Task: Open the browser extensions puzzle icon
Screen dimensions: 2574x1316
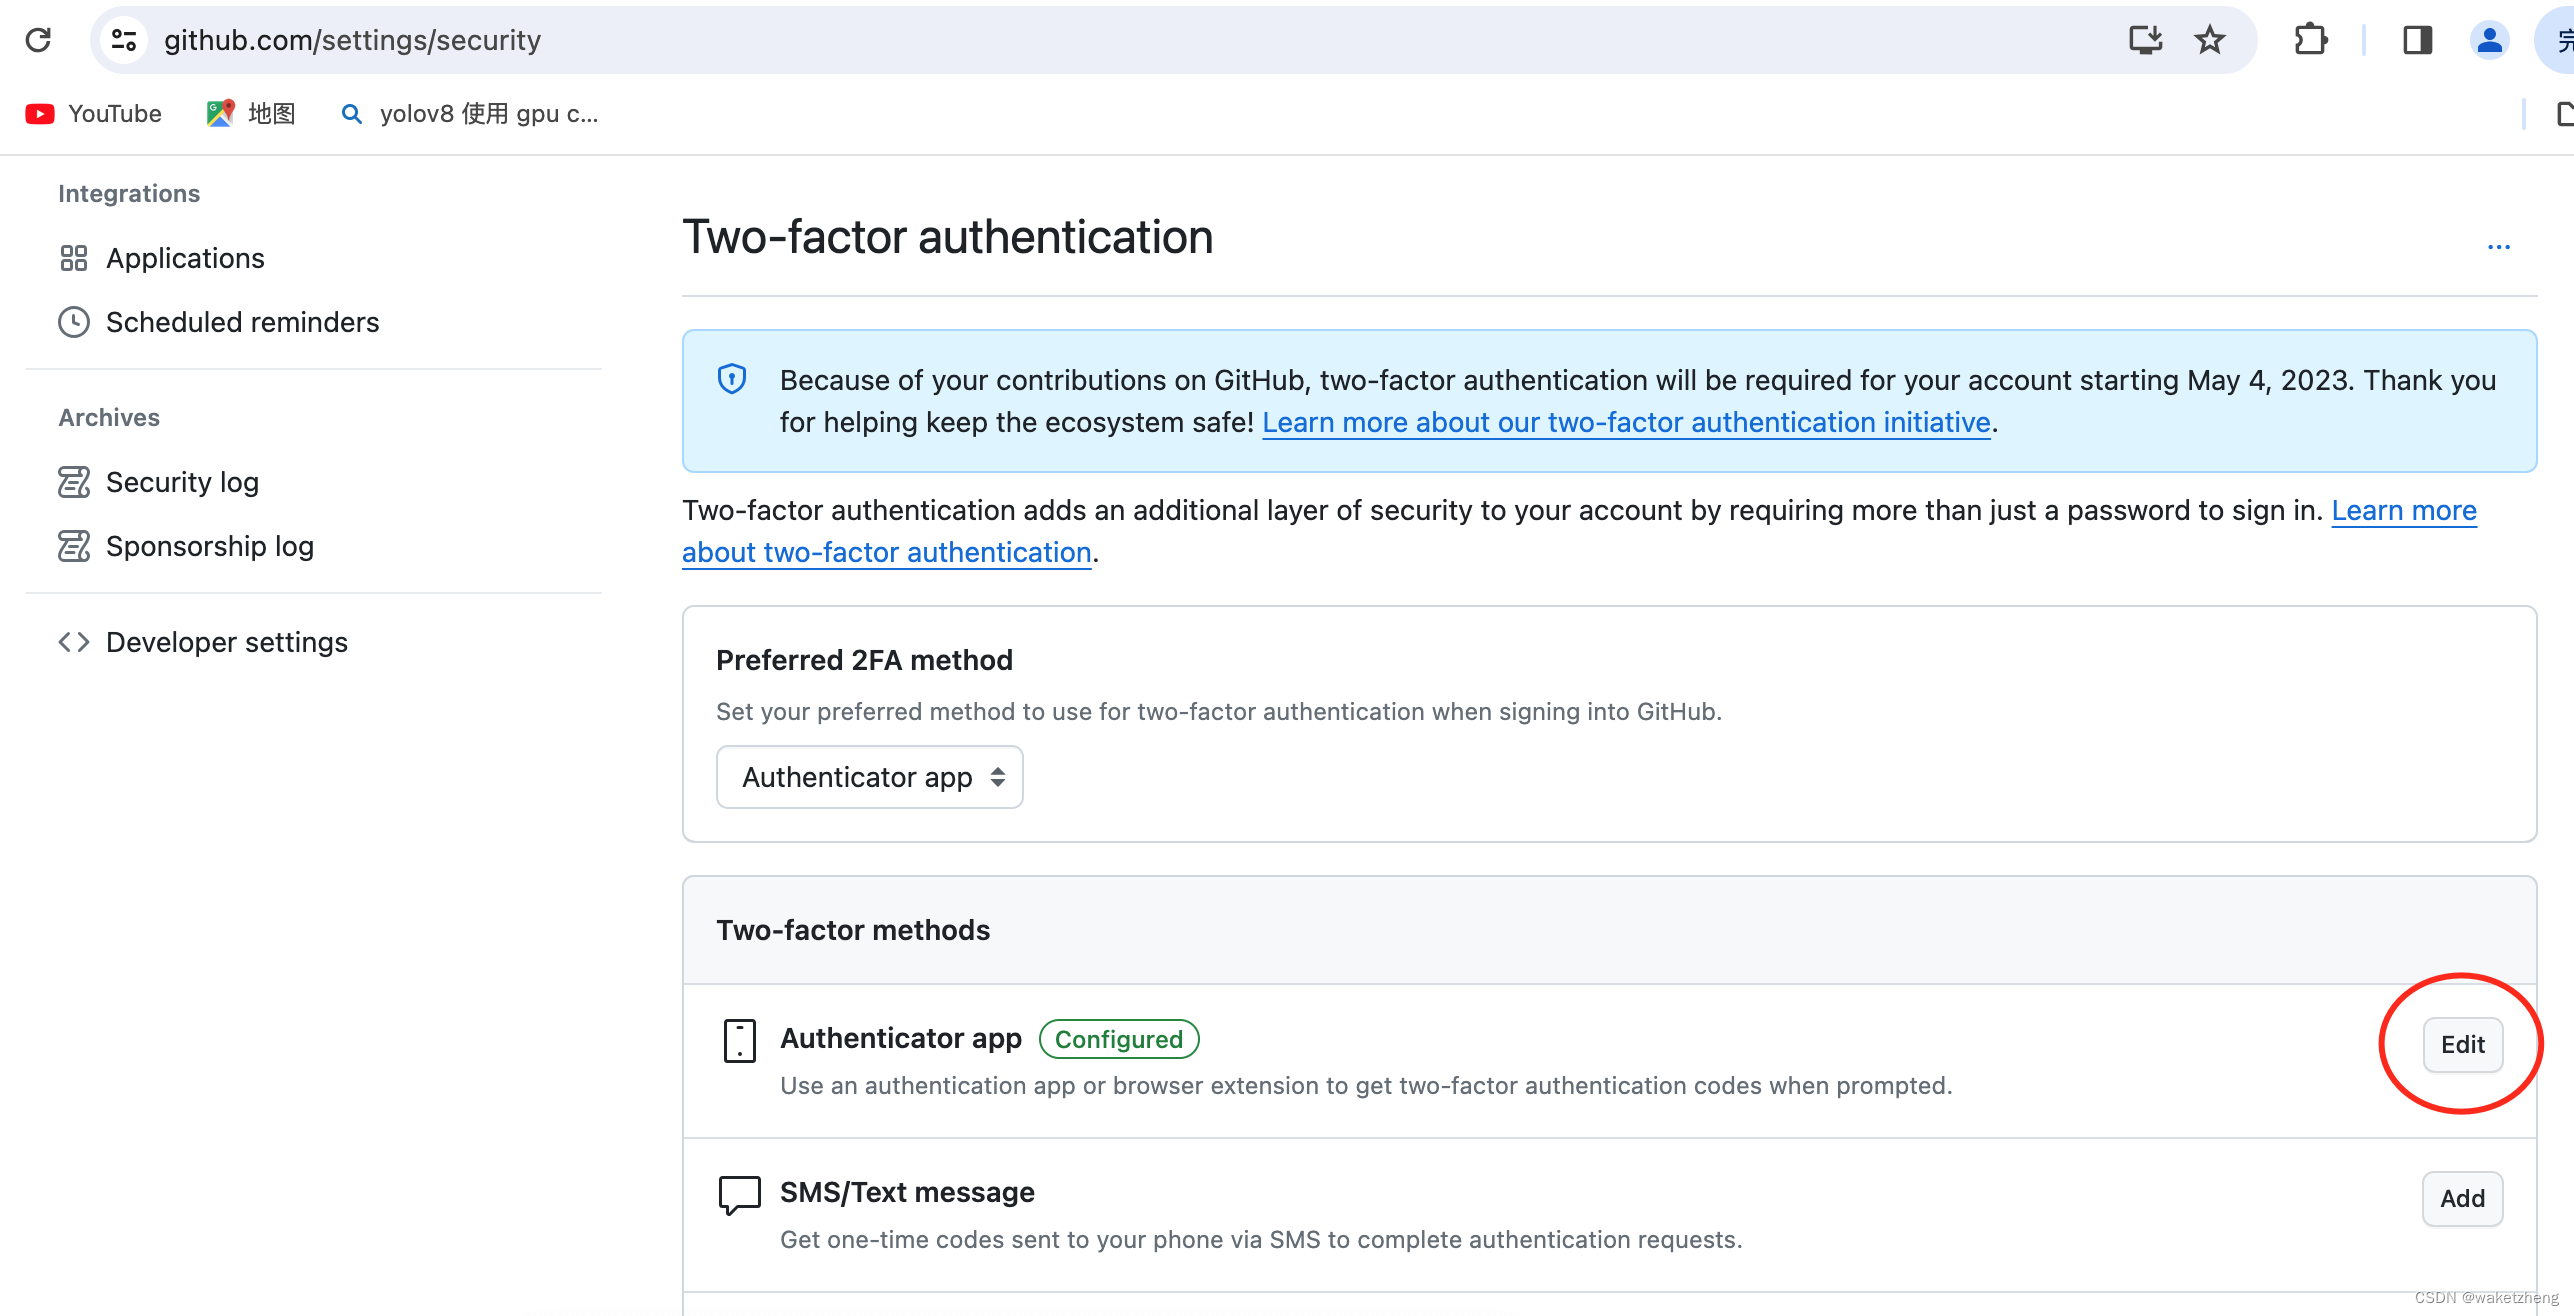Action: [2310, 40]
